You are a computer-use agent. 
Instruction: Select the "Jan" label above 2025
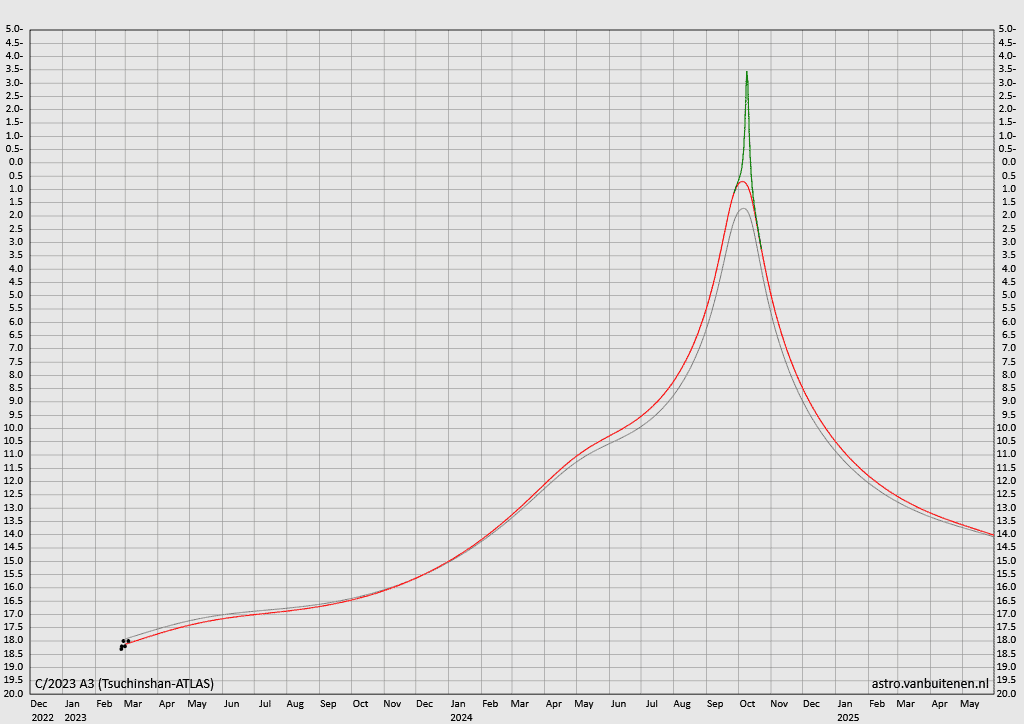[x=845, y=704]
